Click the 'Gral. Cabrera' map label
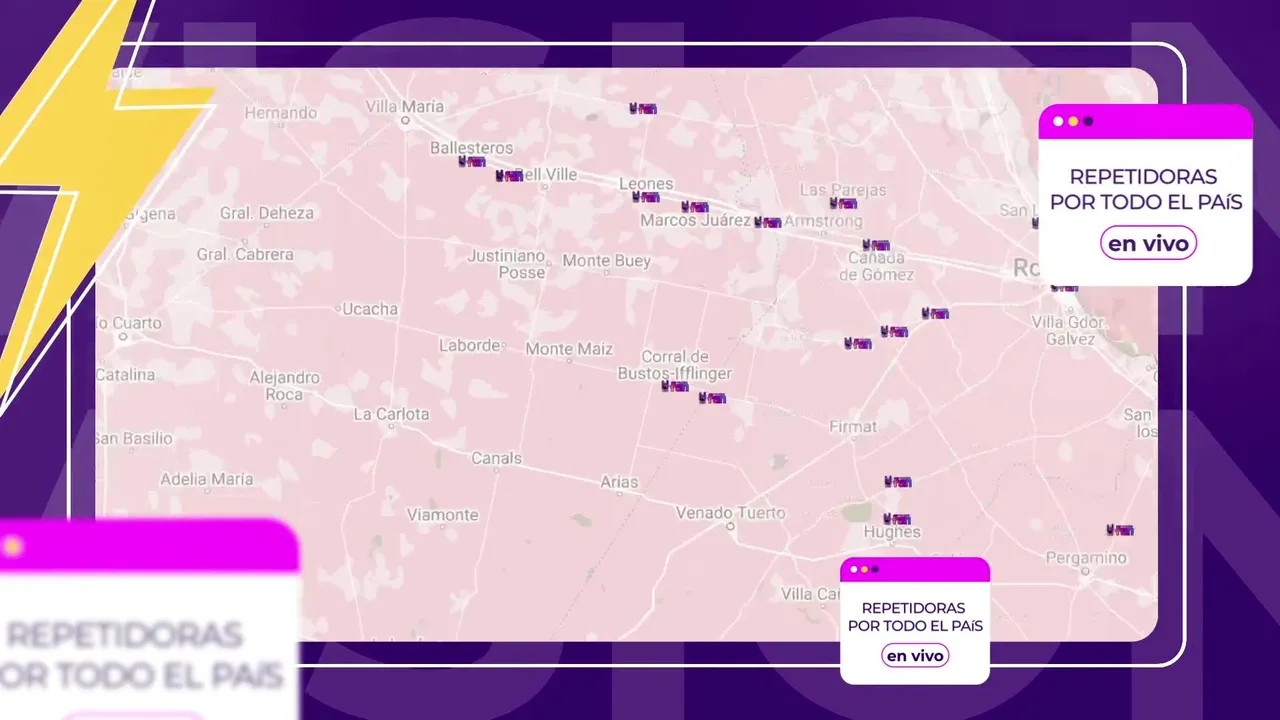The height and width of the screenshot is (720, 1280). point(245,254)
